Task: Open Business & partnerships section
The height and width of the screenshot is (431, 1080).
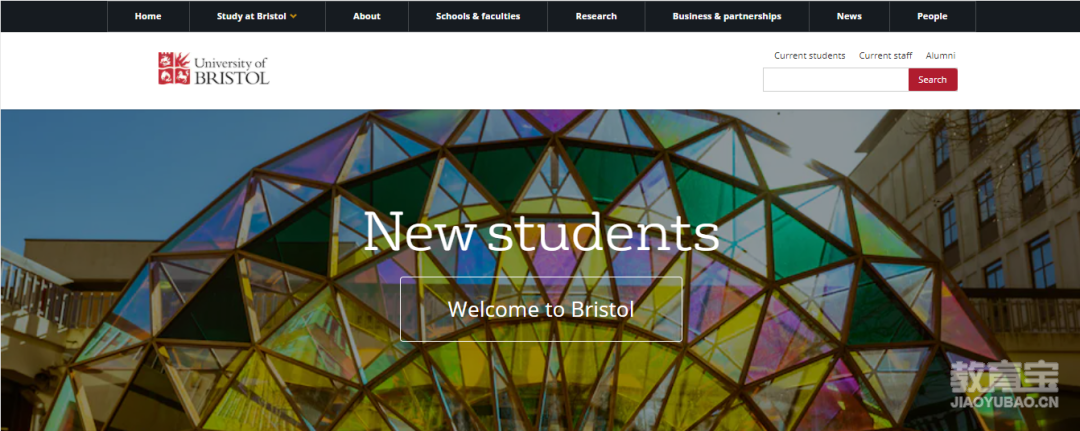Action: (x=727, y=17)
